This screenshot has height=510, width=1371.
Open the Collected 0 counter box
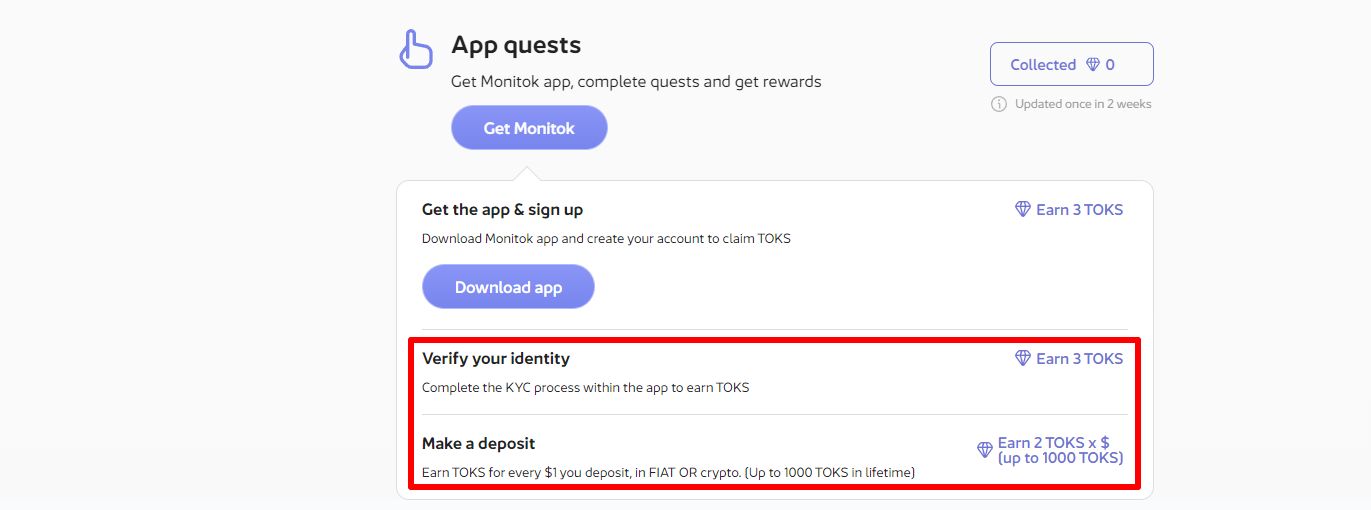pos(1071,64)
